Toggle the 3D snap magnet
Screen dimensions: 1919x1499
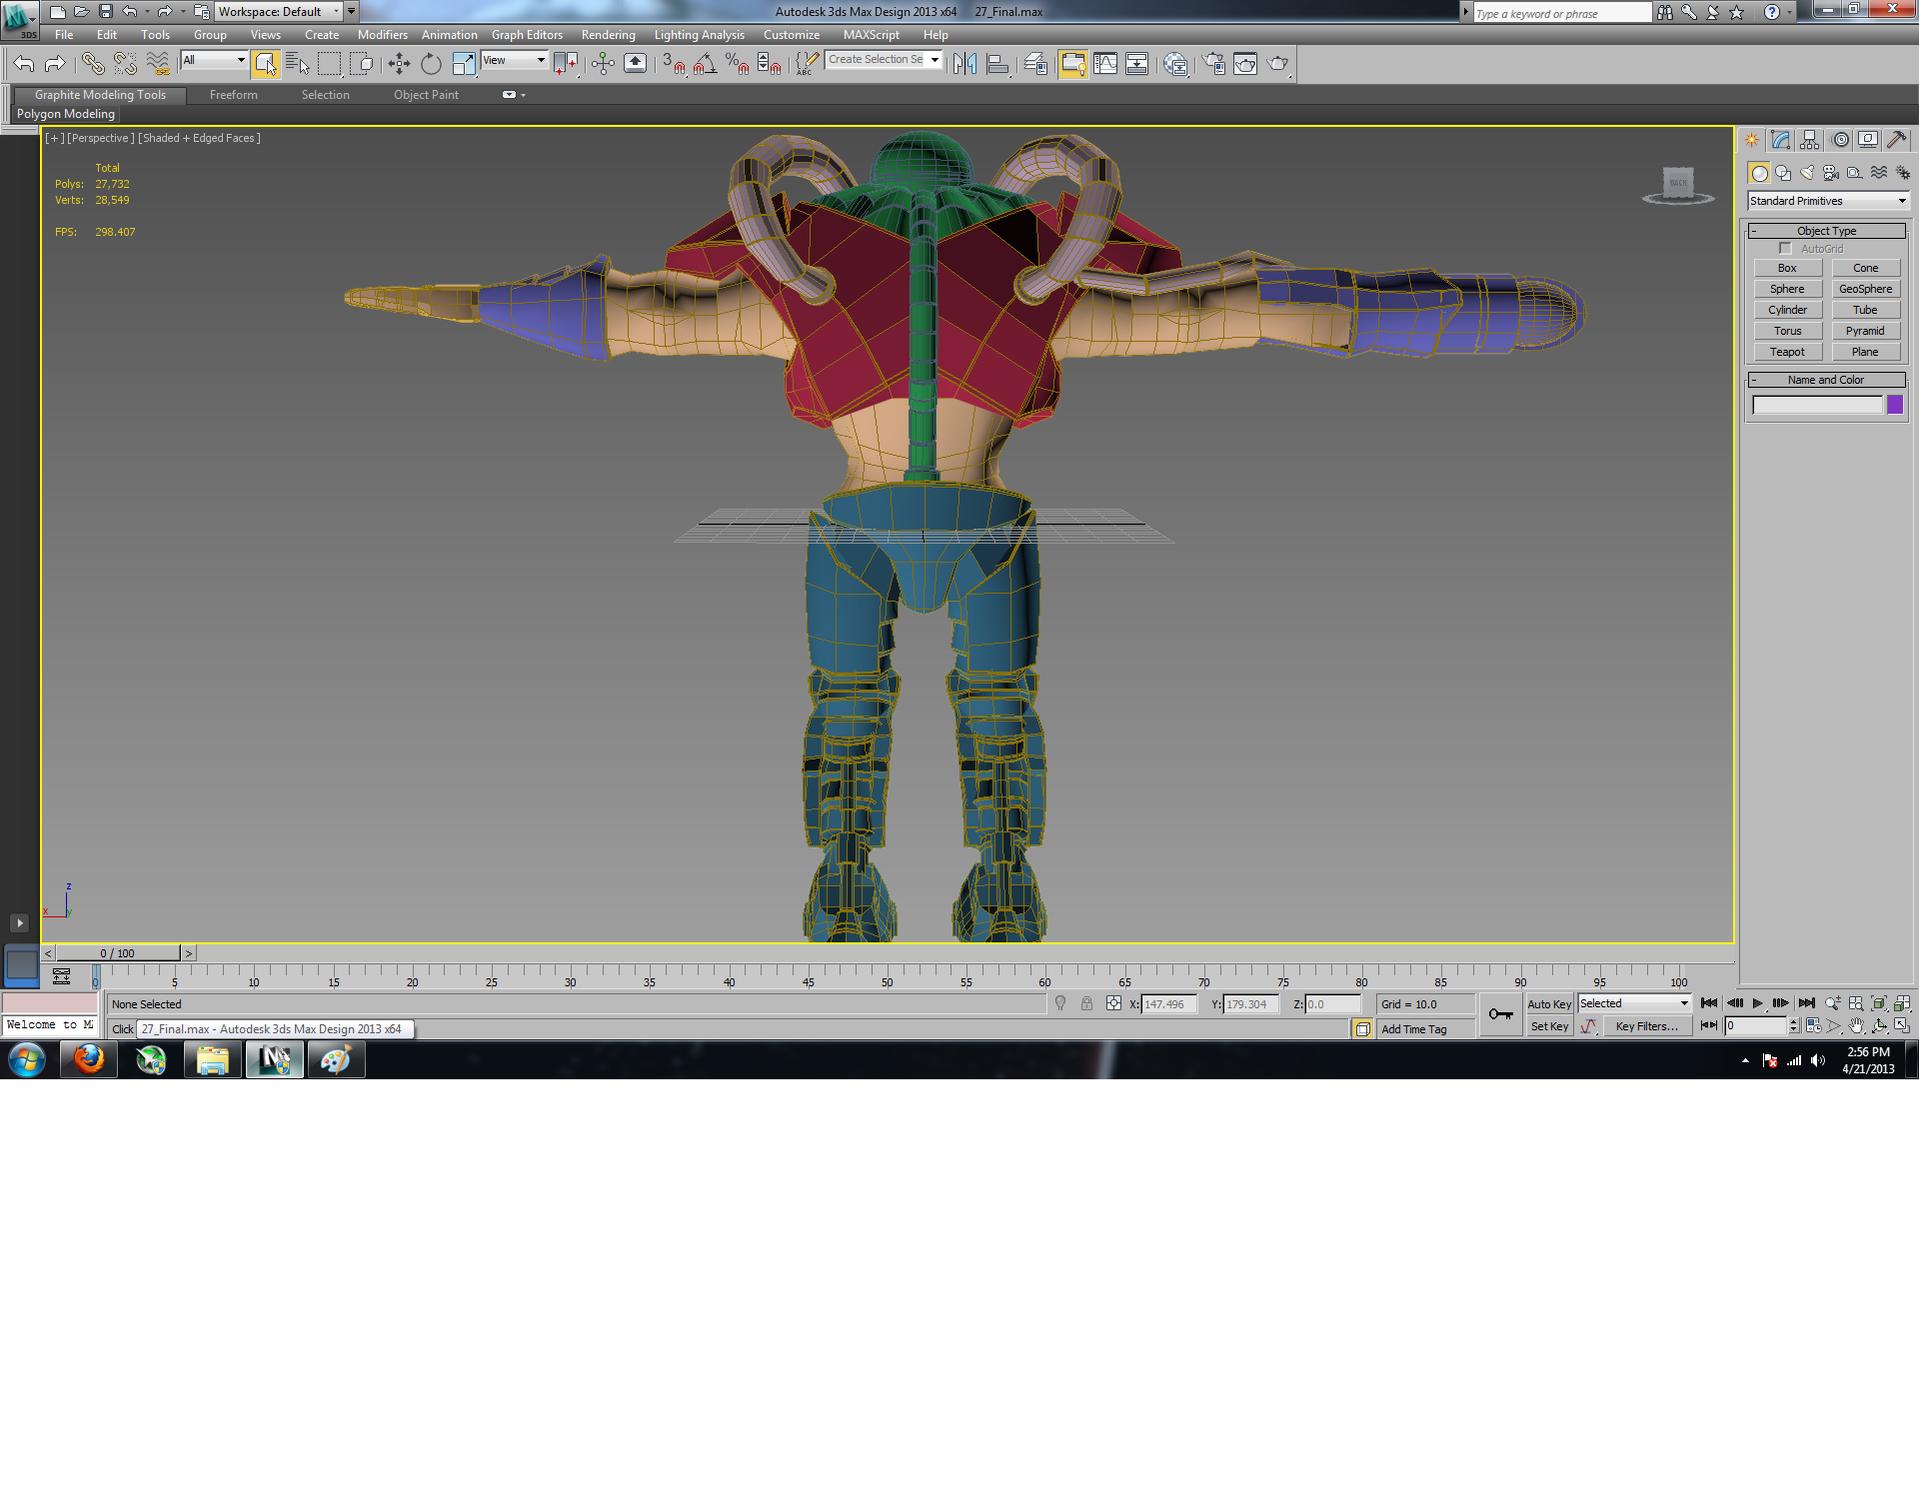click(x=676, y=64)
